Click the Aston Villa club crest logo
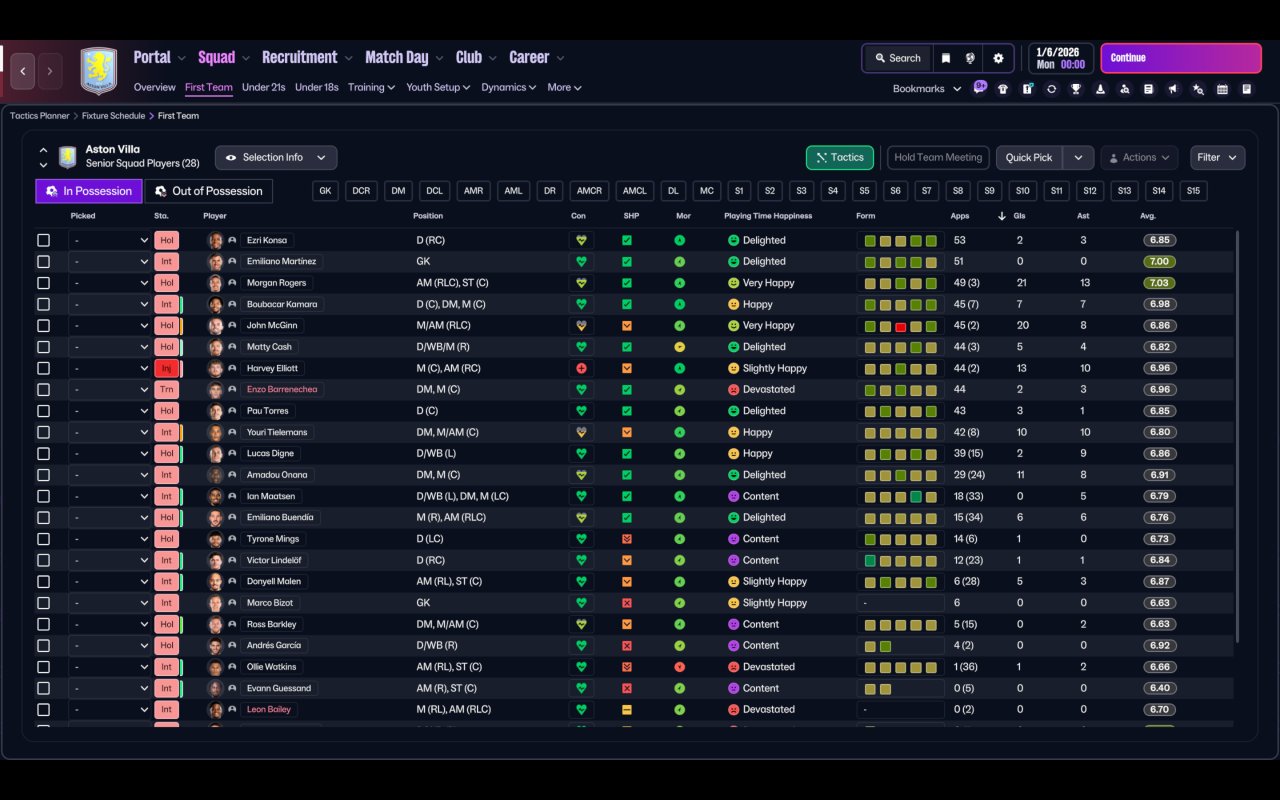 pos(98,71)
